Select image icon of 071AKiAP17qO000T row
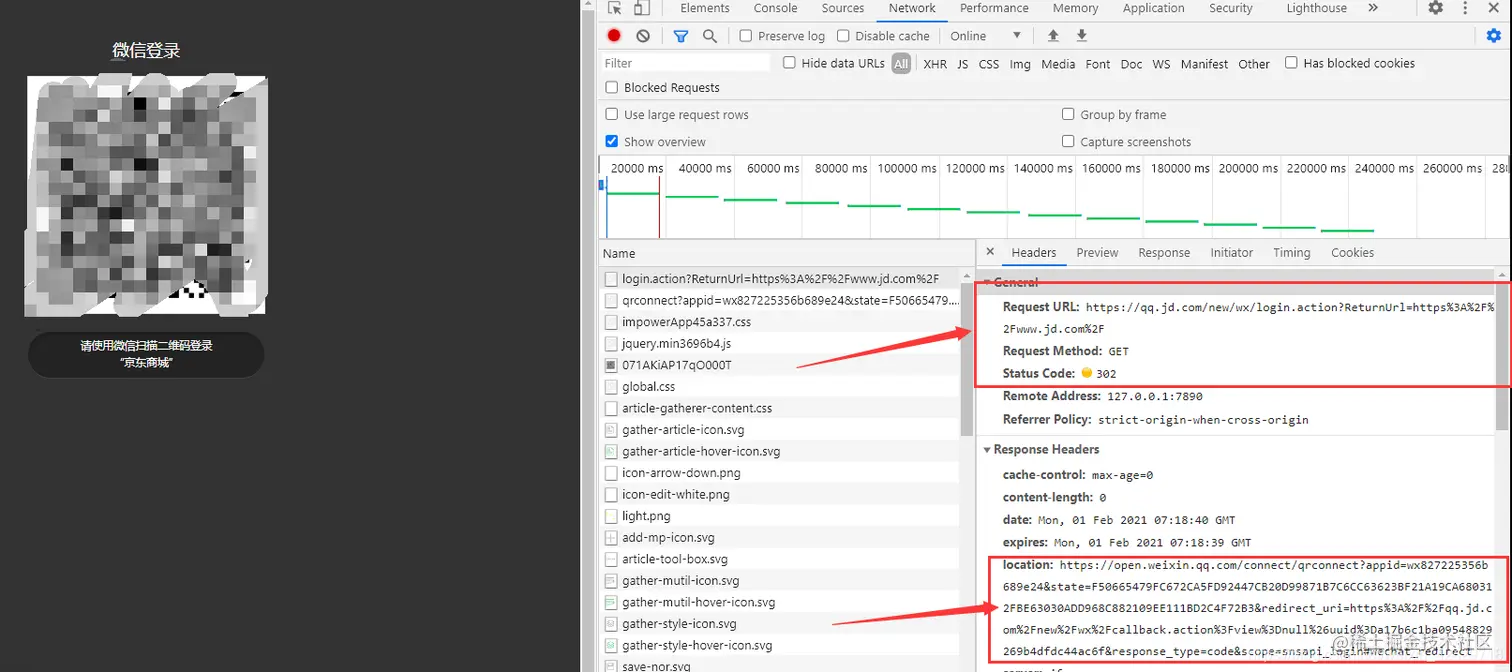Screen dimensions: 1512x672 tap(611, 365)
